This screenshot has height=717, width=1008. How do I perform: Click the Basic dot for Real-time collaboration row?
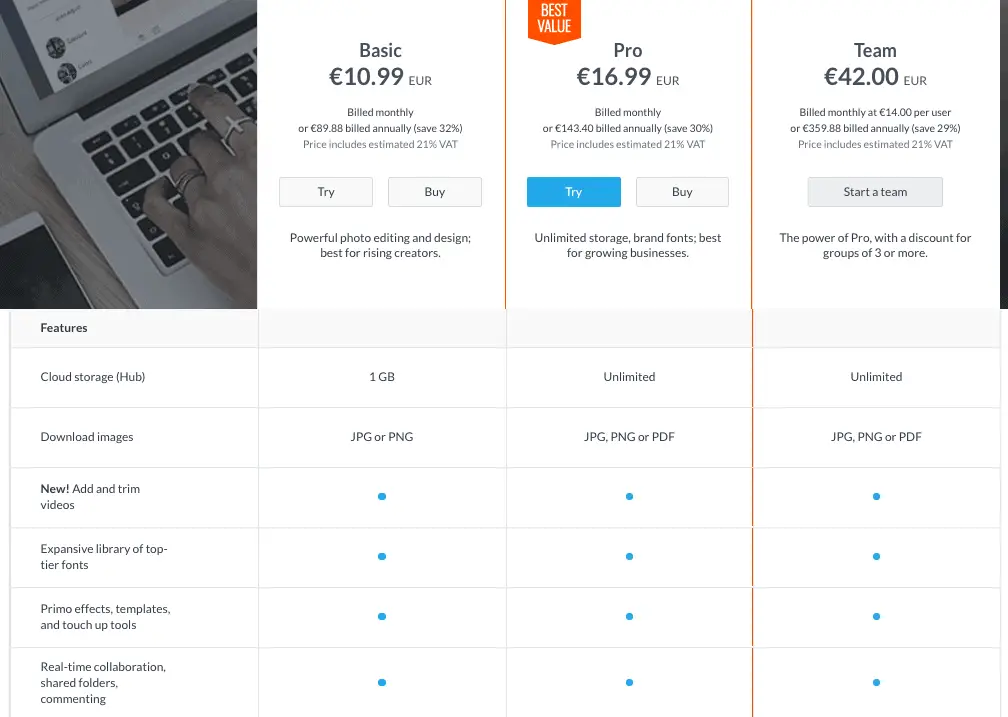point(382,682)
